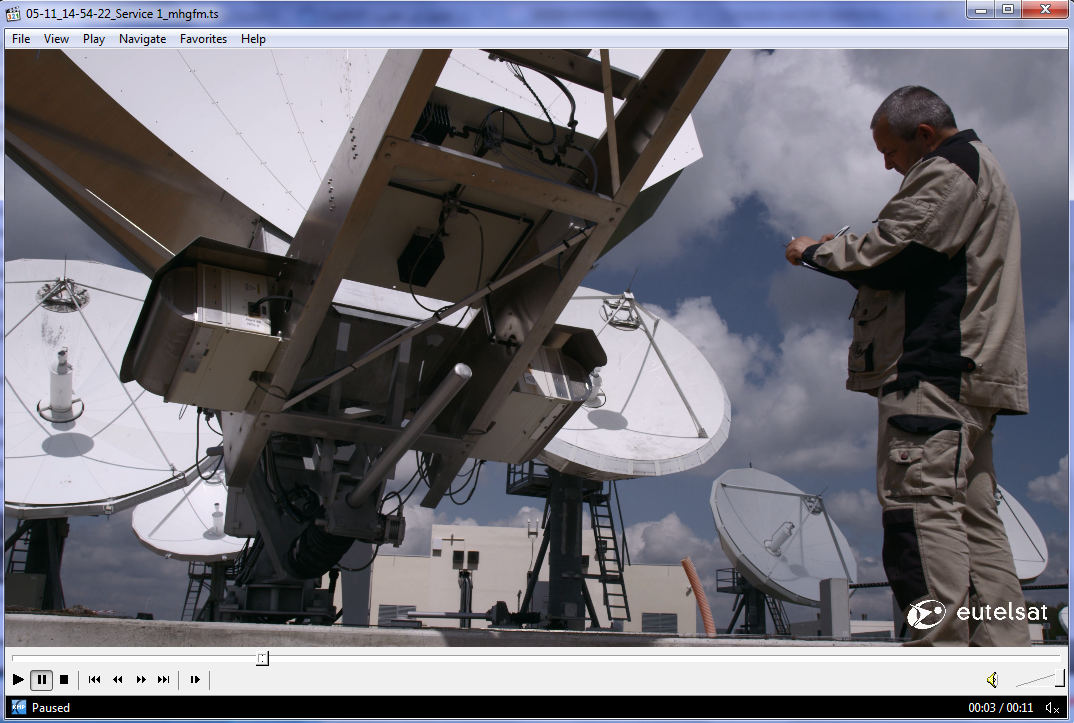
Task: Stop the video playback
Action: 64,680
